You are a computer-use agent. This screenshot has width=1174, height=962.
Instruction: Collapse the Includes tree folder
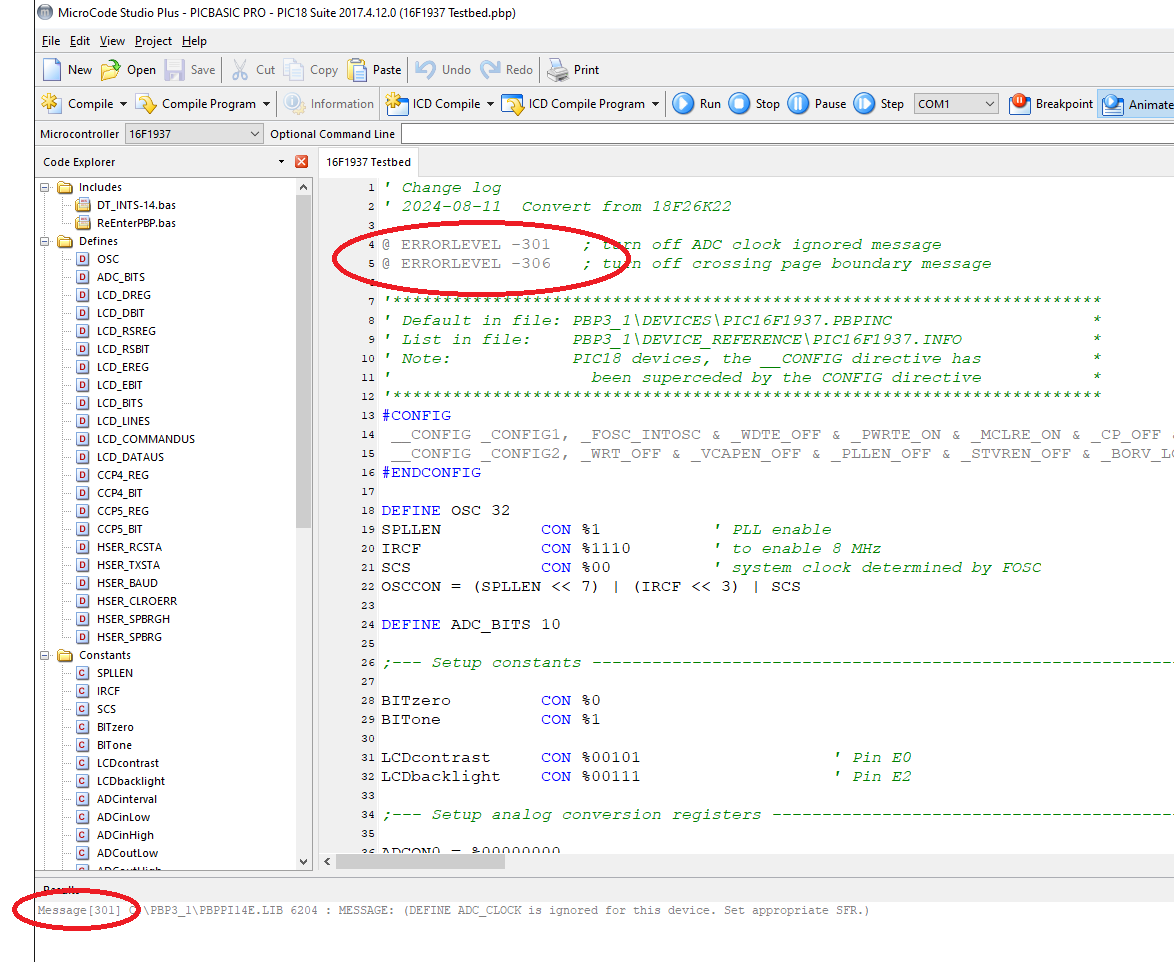[45, 187]
